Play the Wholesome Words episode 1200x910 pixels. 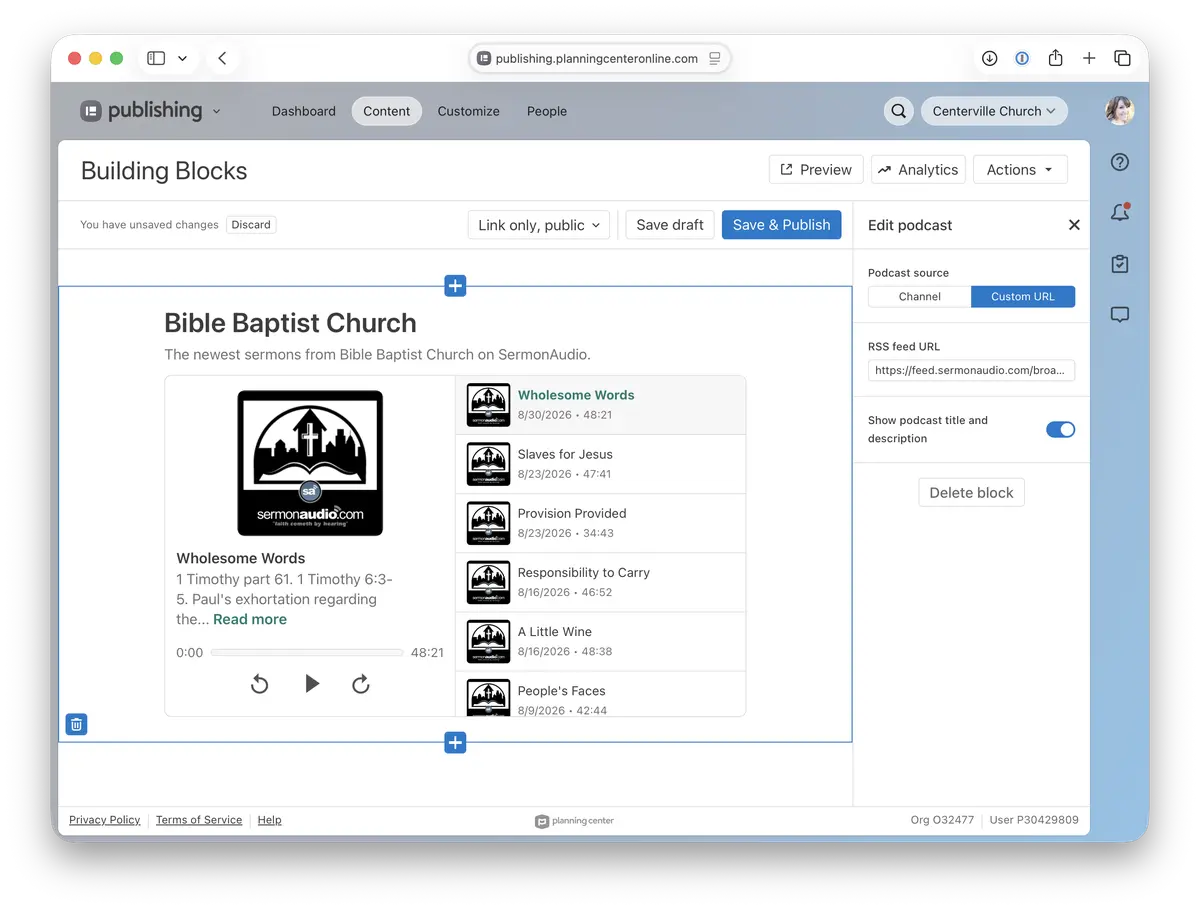coord(312,684)
